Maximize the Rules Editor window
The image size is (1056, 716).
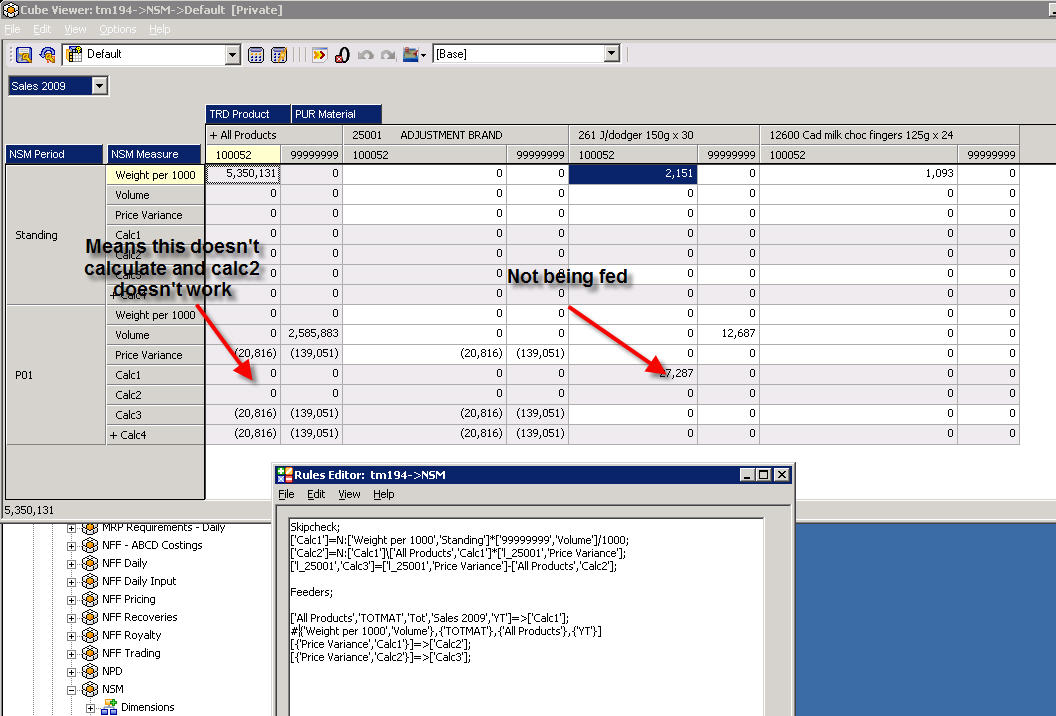click(x=764, y=475)
